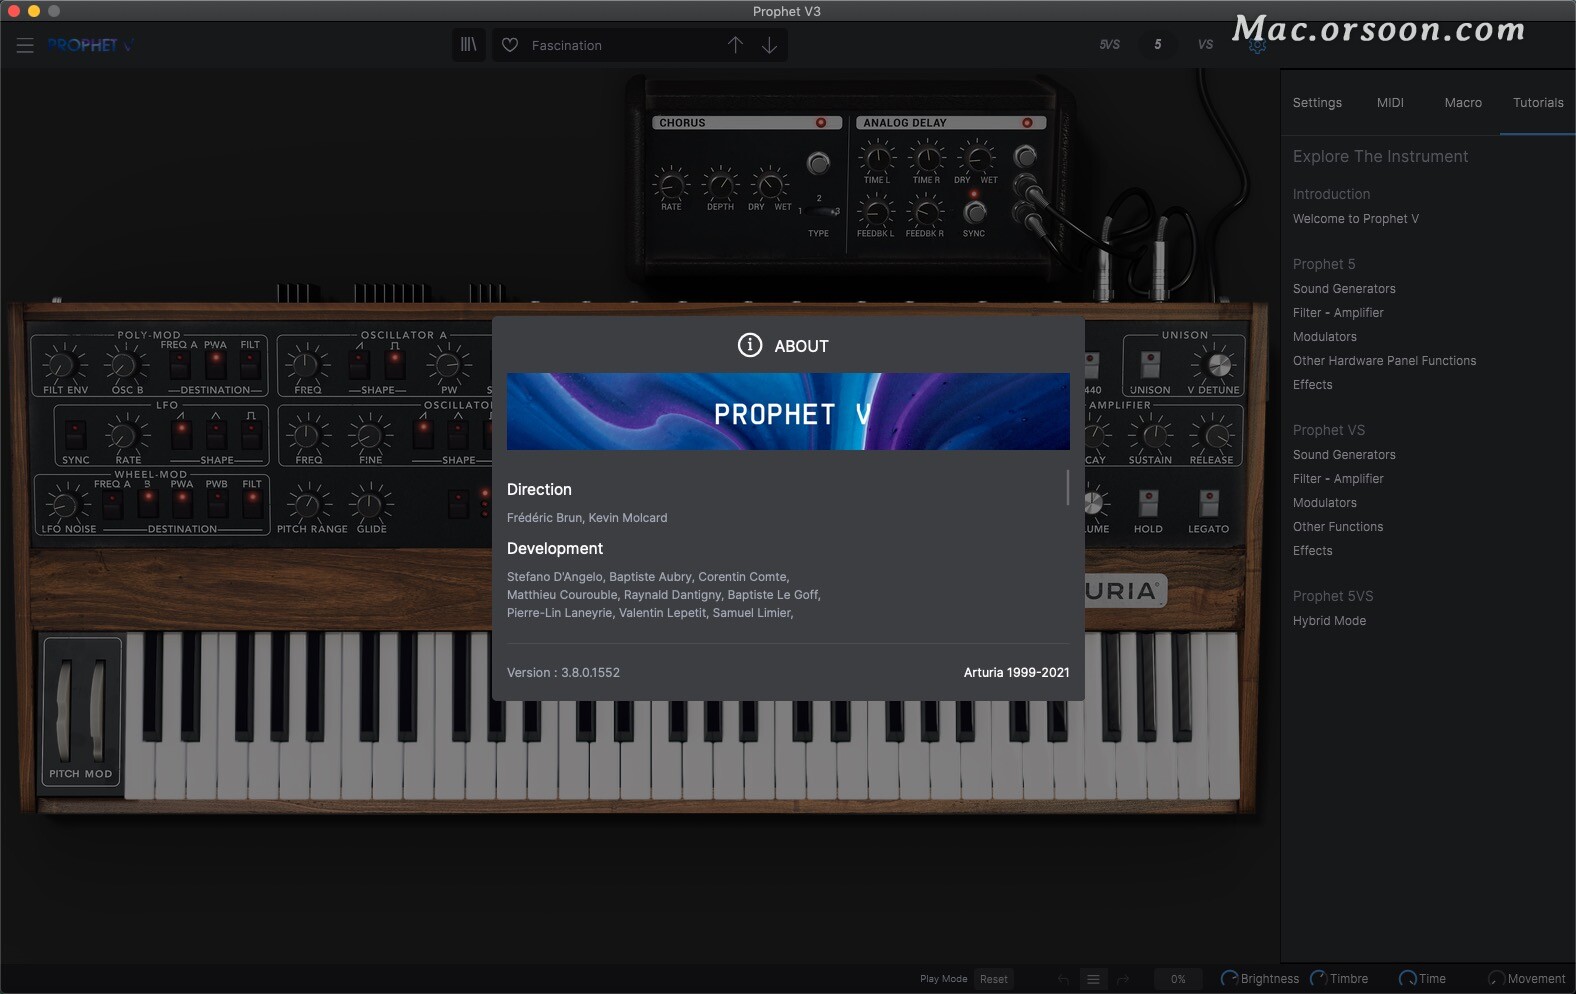The width and height of the screenshot is (1576, 994).
Task: Adjust Chorus Dry/Wet knob
Action: [769, 184]
